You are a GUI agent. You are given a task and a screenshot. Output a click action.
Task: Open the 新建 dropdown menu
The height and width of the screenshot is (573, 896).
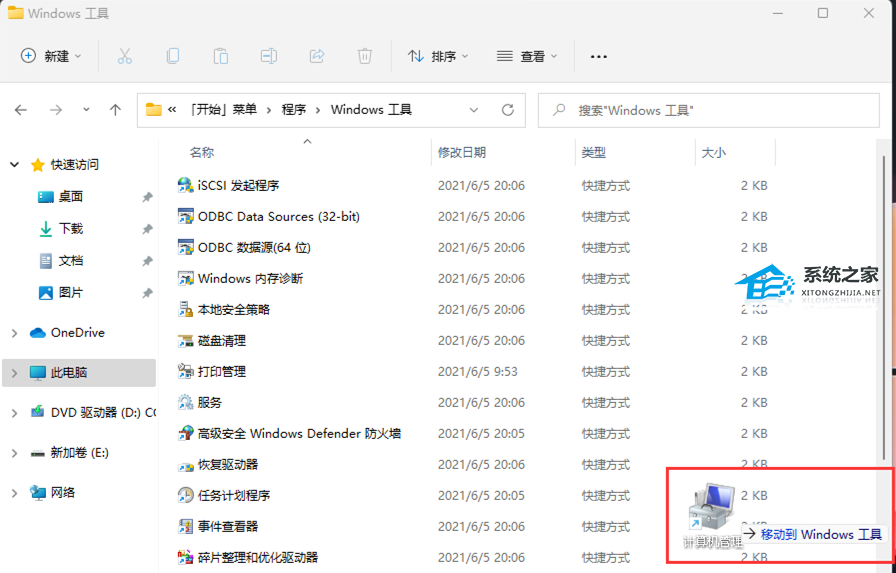click(51, 56)
